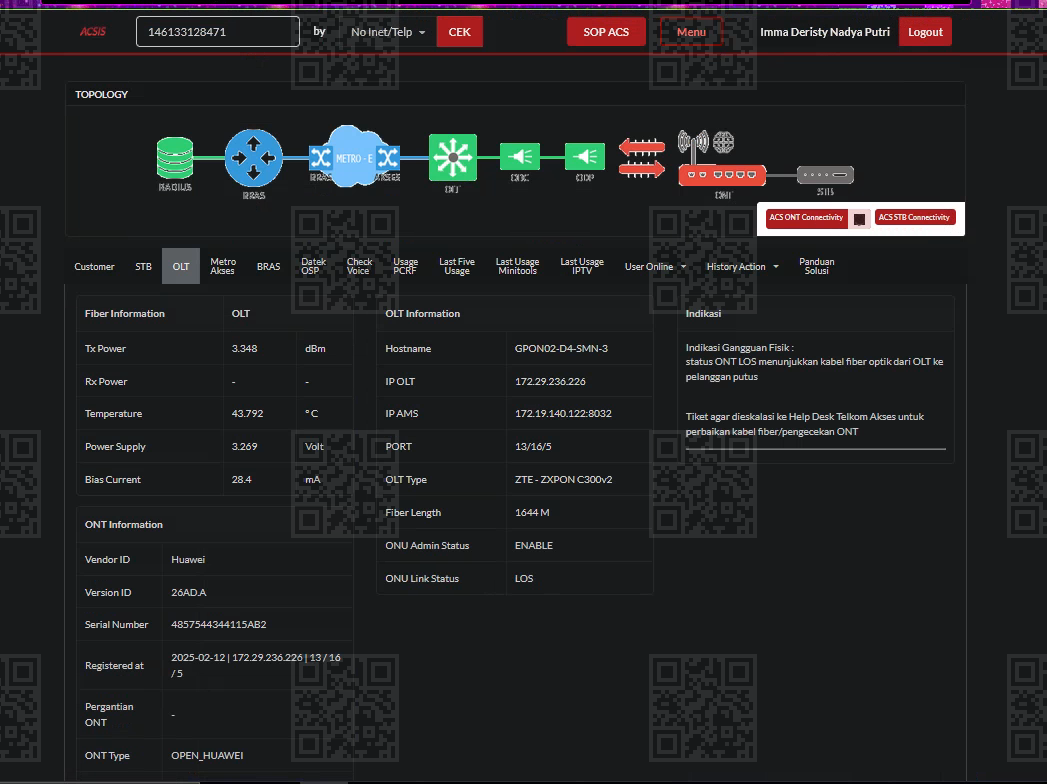
Task: Click the ONU Admin Status value ENABLE
Action: tap(534, 546)
